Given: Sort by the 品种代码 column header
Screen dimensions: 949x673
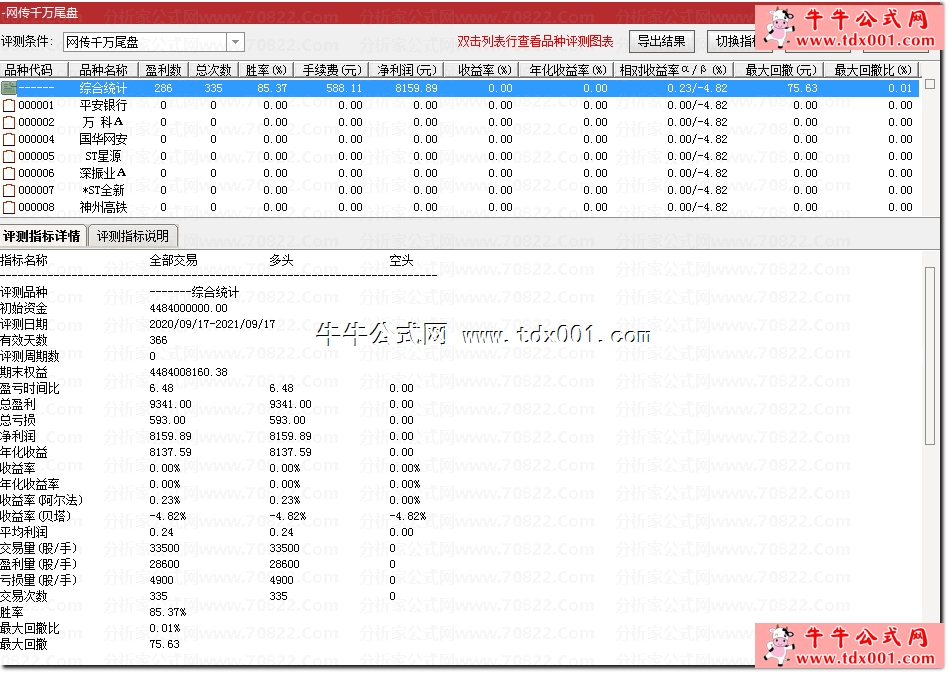Looking at the screenshot, I should coord(34,70).
